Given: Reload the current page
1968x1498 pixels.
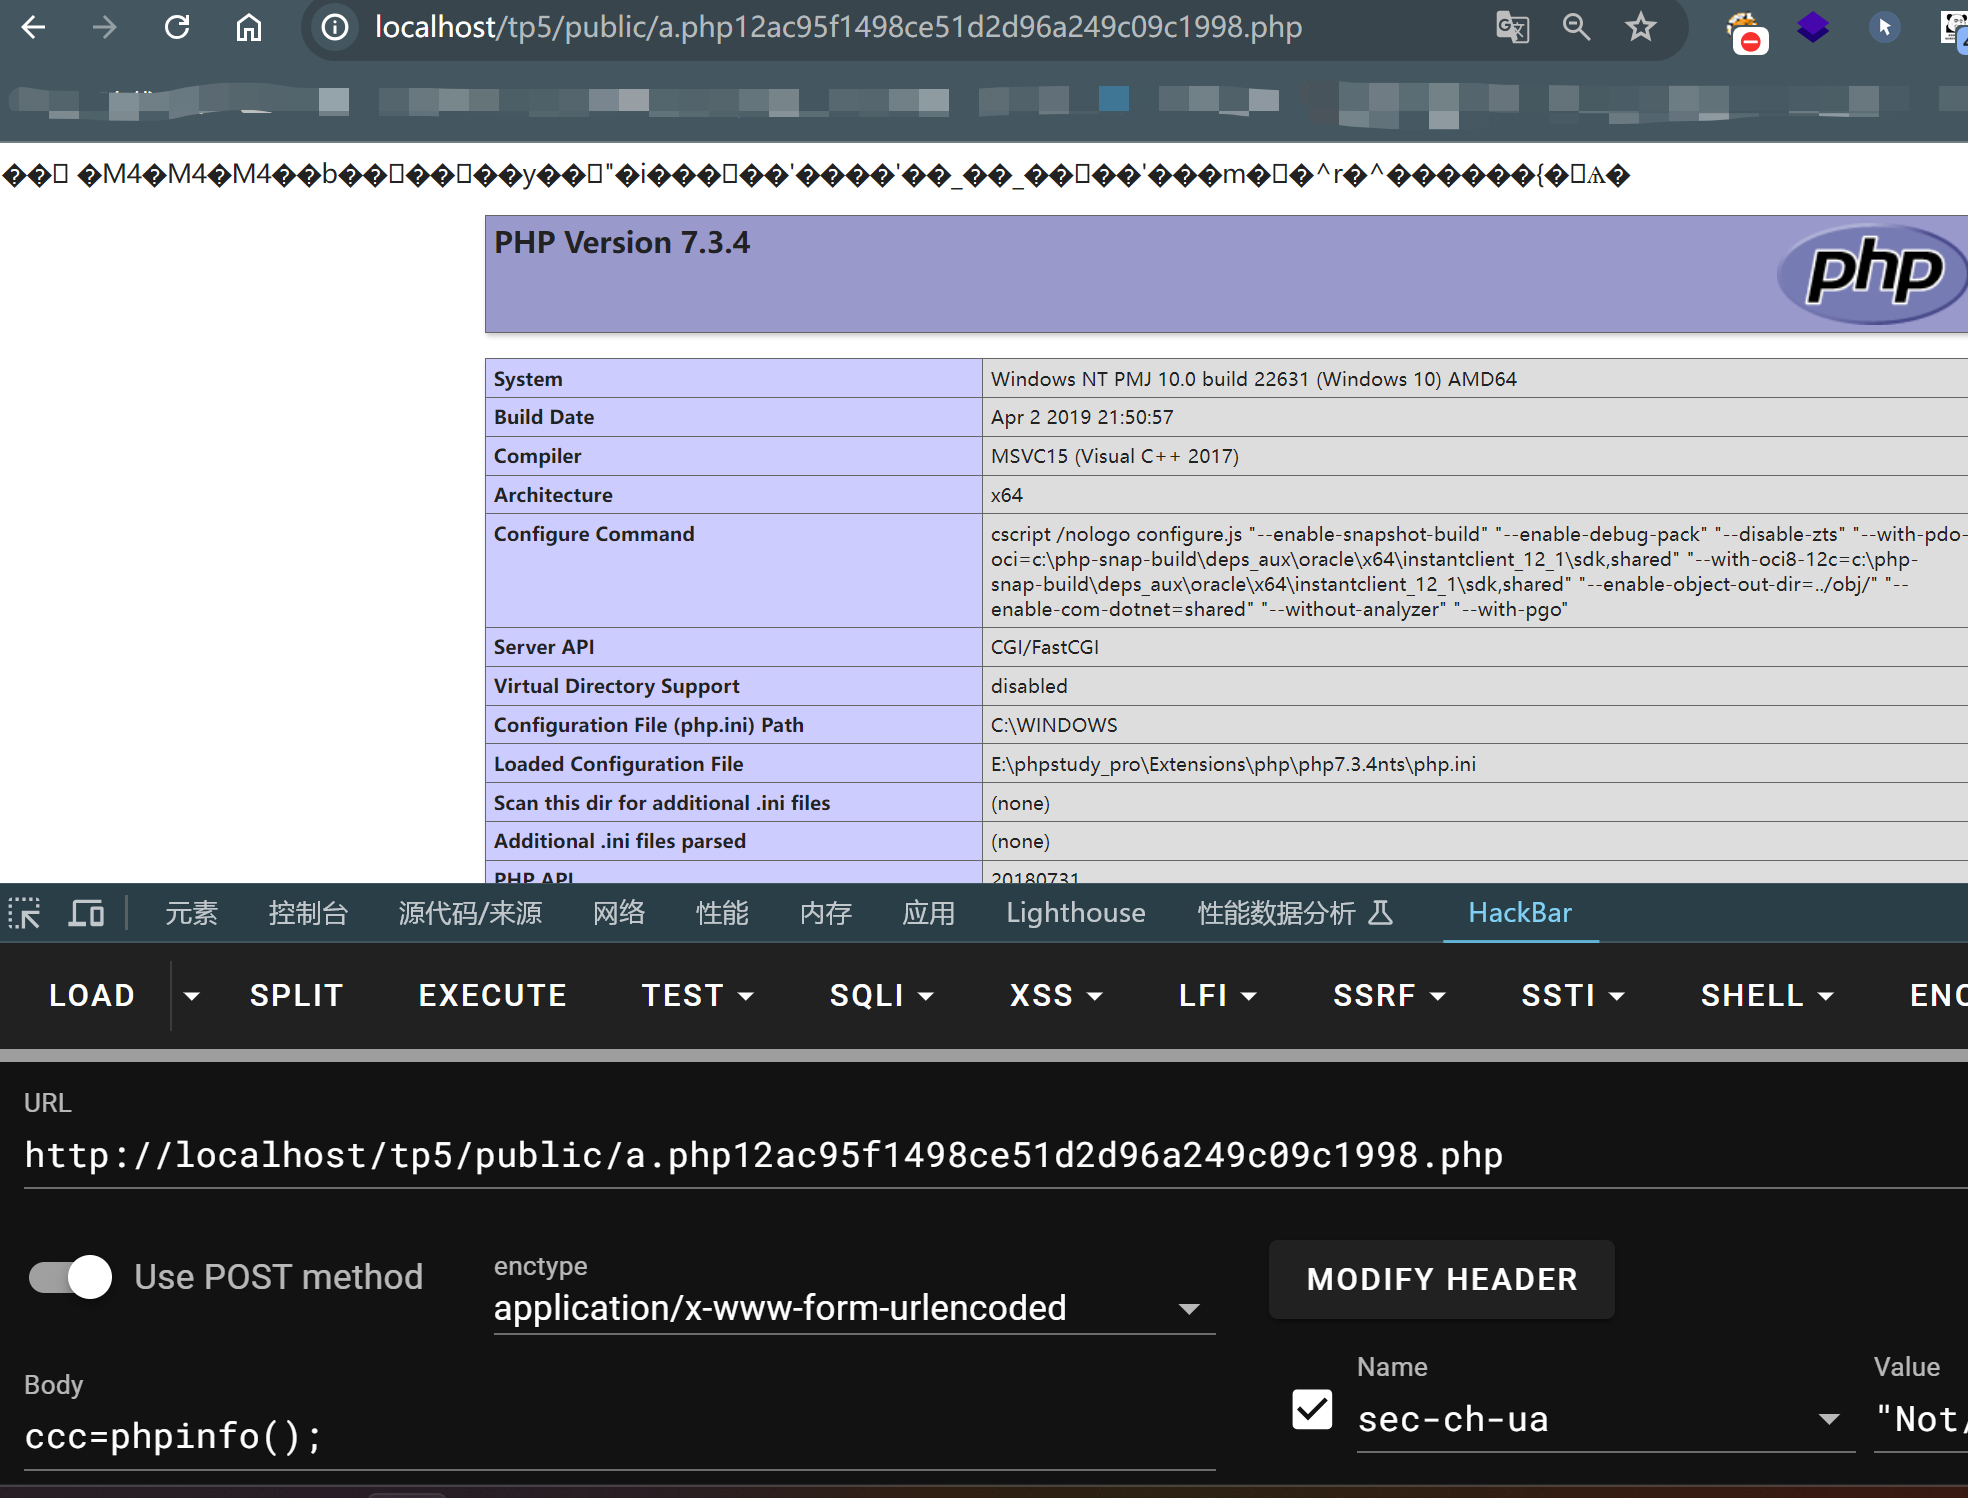Looking at the screenshot, I should [177, 27].
